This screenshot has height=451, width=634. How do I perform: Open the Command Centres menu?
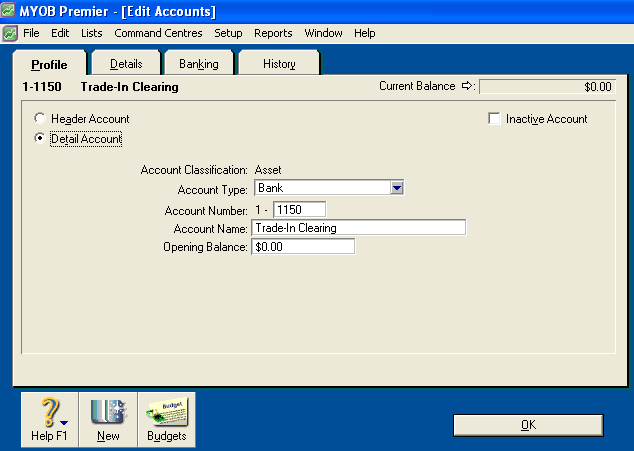[x=158, y=33]
